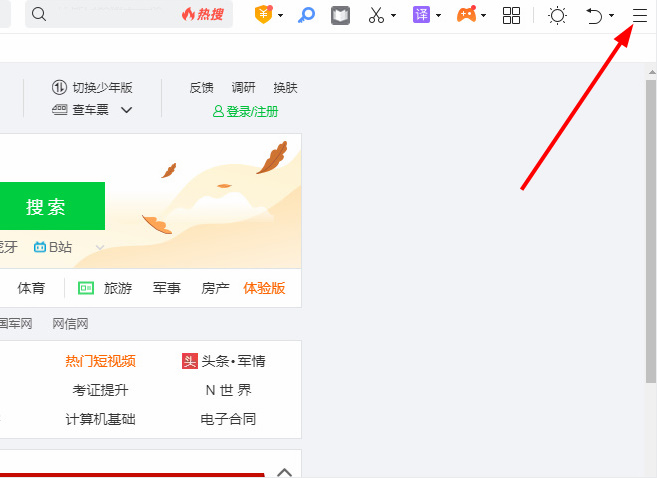The height and width of the screenshot is (478, 657).
Task: Toggle the day/night sun mode icon
Action: click(x=557, y=16)
